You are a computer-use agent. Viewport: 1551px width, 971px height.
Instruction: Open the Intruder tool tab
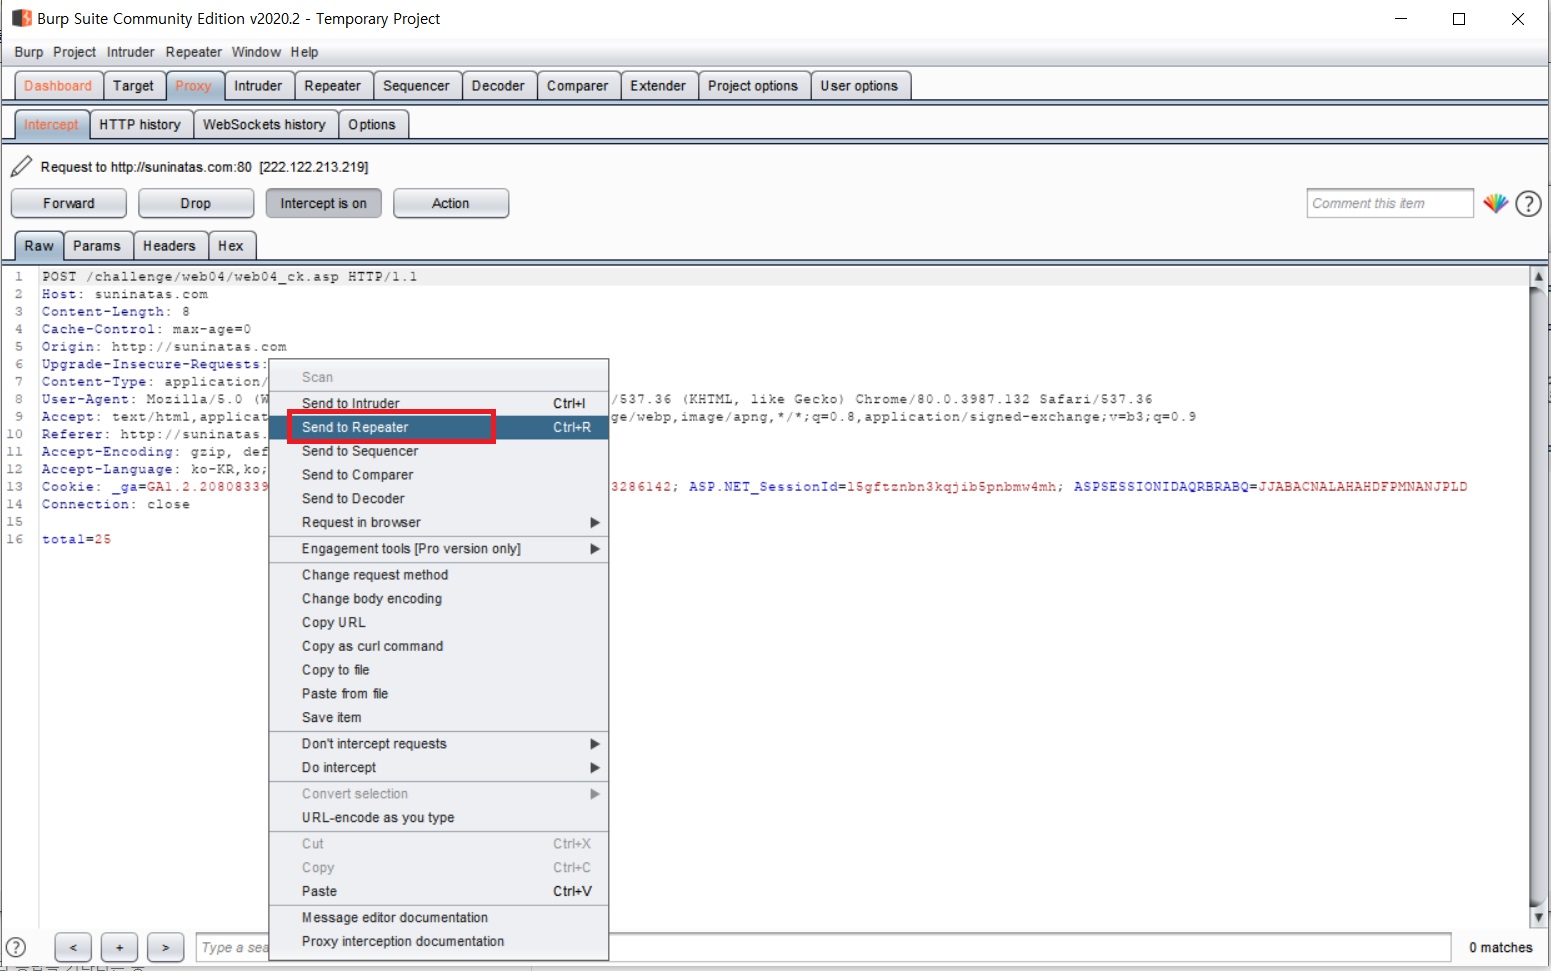click(x=258, y=86)
